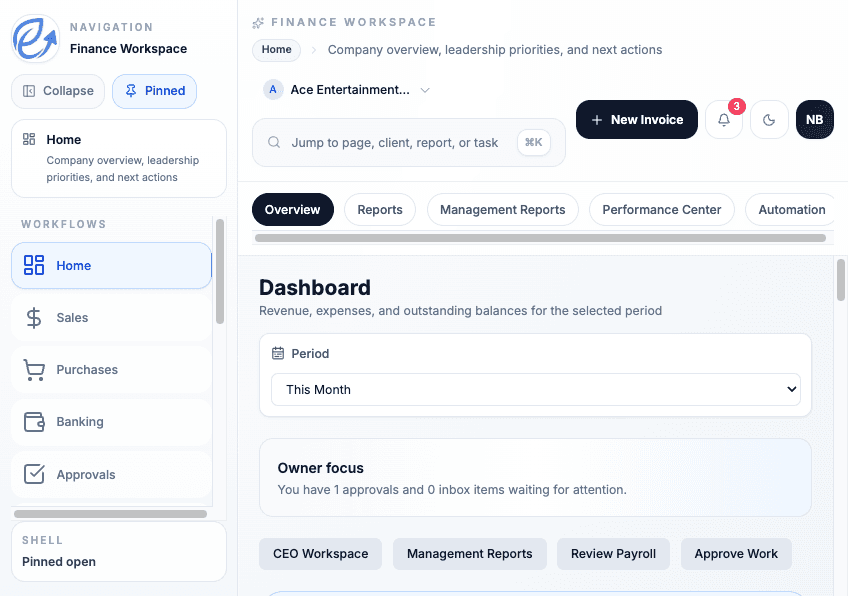This screenshot has width=848, height=596.
Task: Switch to the Reports tab
Action: pos(379,209)
